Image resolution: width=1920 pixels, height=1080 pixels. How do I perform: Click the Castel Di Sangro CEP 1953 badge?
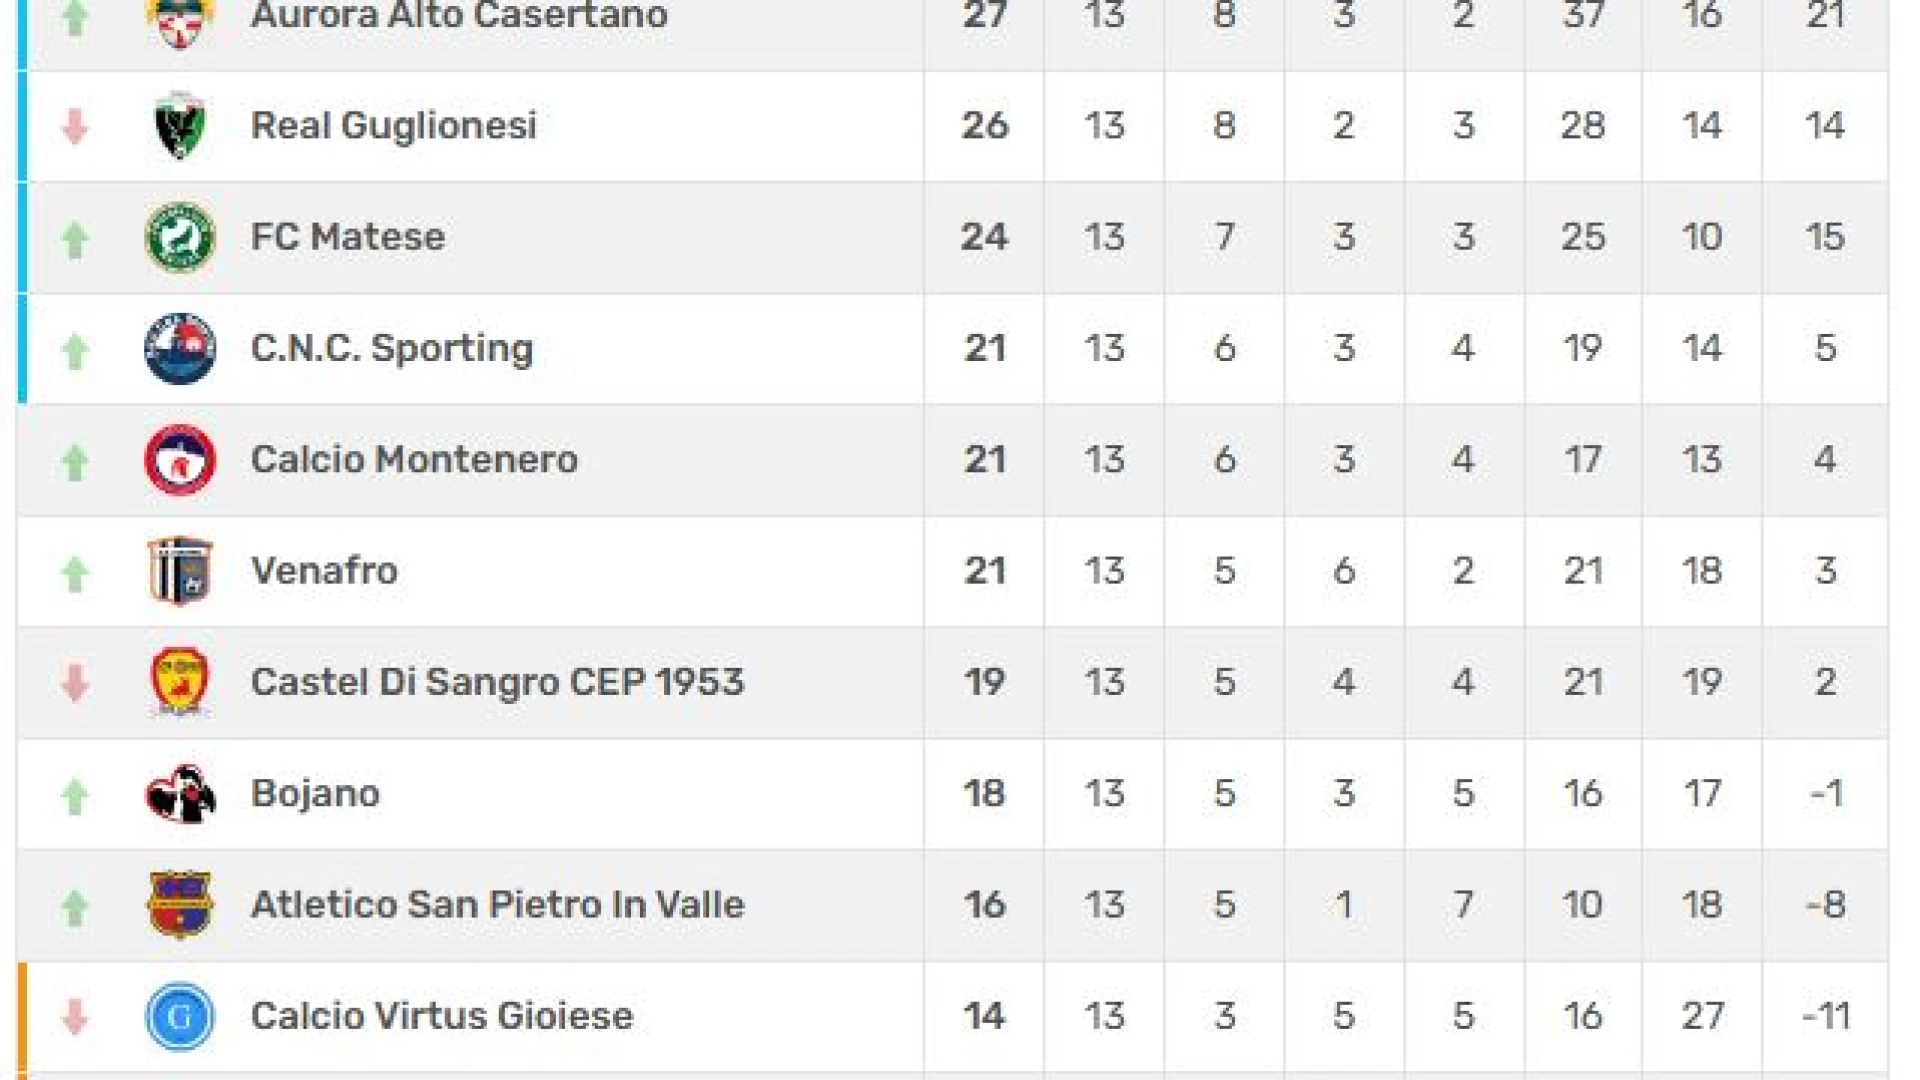[180, 682]
